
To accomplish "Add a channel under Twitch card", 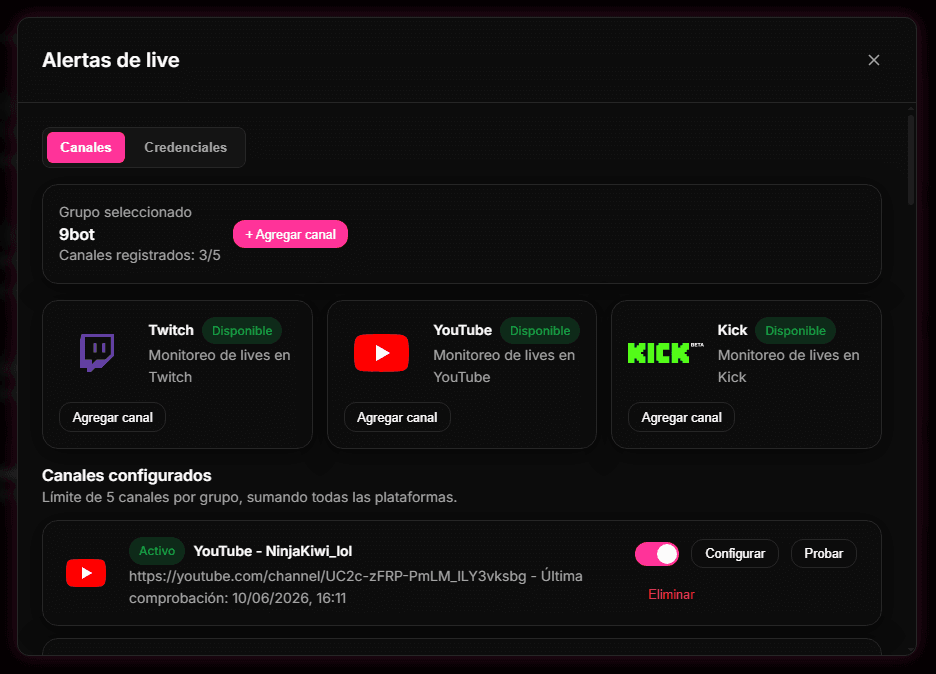I will pyautogui.click(x=112, y=417).
